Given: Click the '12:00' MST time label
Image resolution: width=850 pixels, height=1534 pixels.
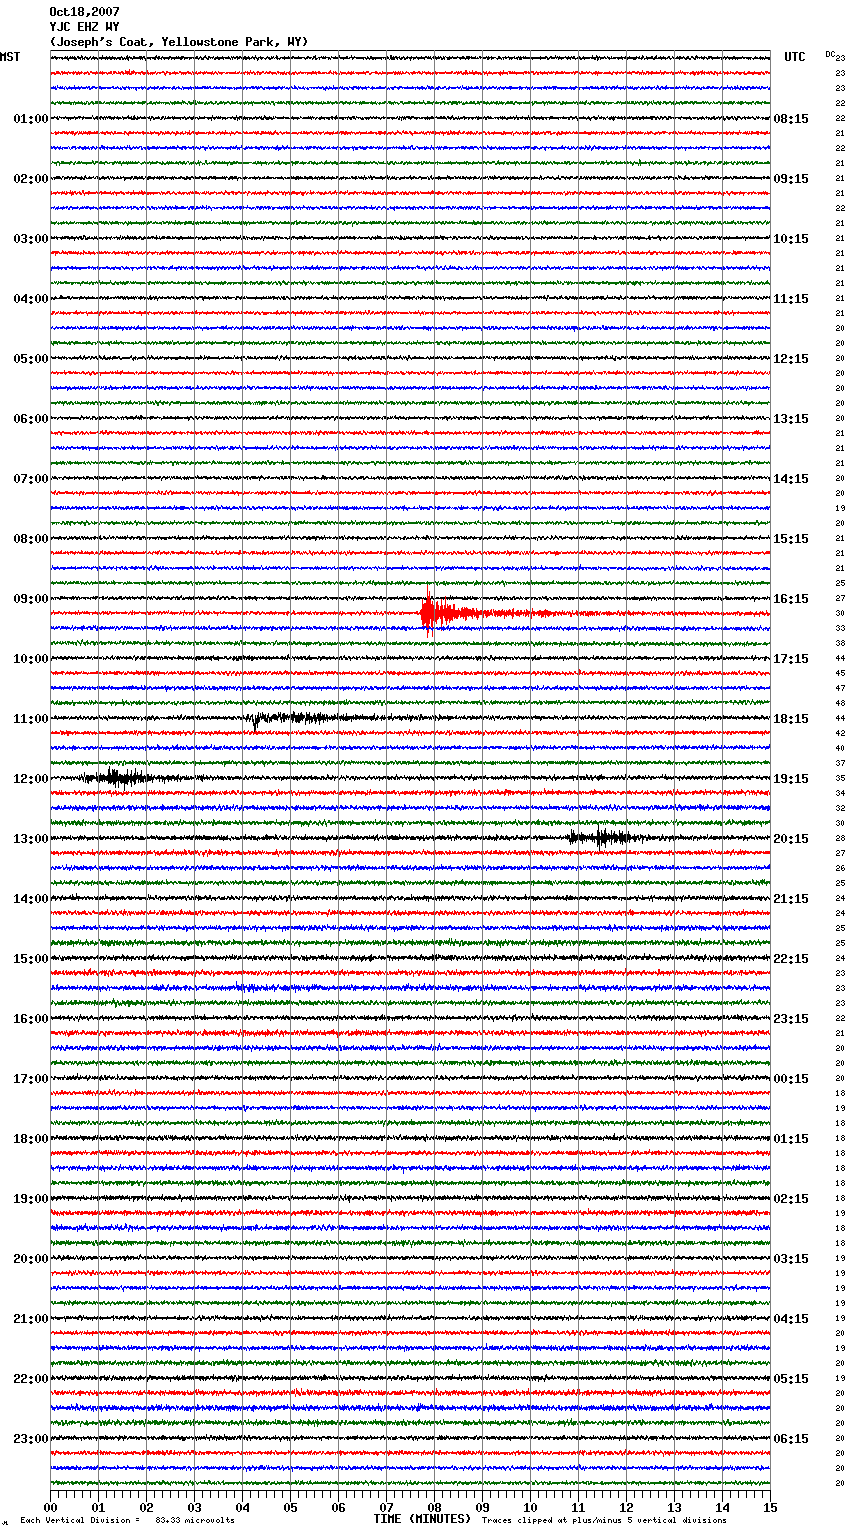Looking at the screenshot, I should point(30,779).
